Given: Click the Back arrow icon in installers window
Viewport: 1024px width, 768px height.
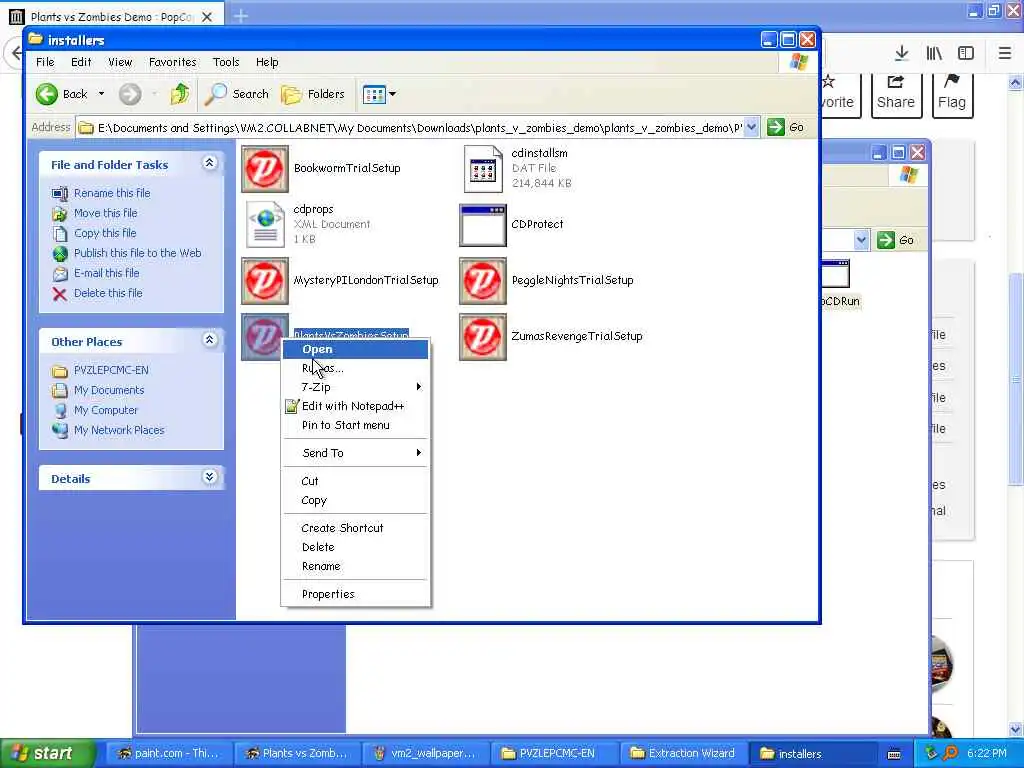Looking at the screenshot, I should tap(47, 94).
